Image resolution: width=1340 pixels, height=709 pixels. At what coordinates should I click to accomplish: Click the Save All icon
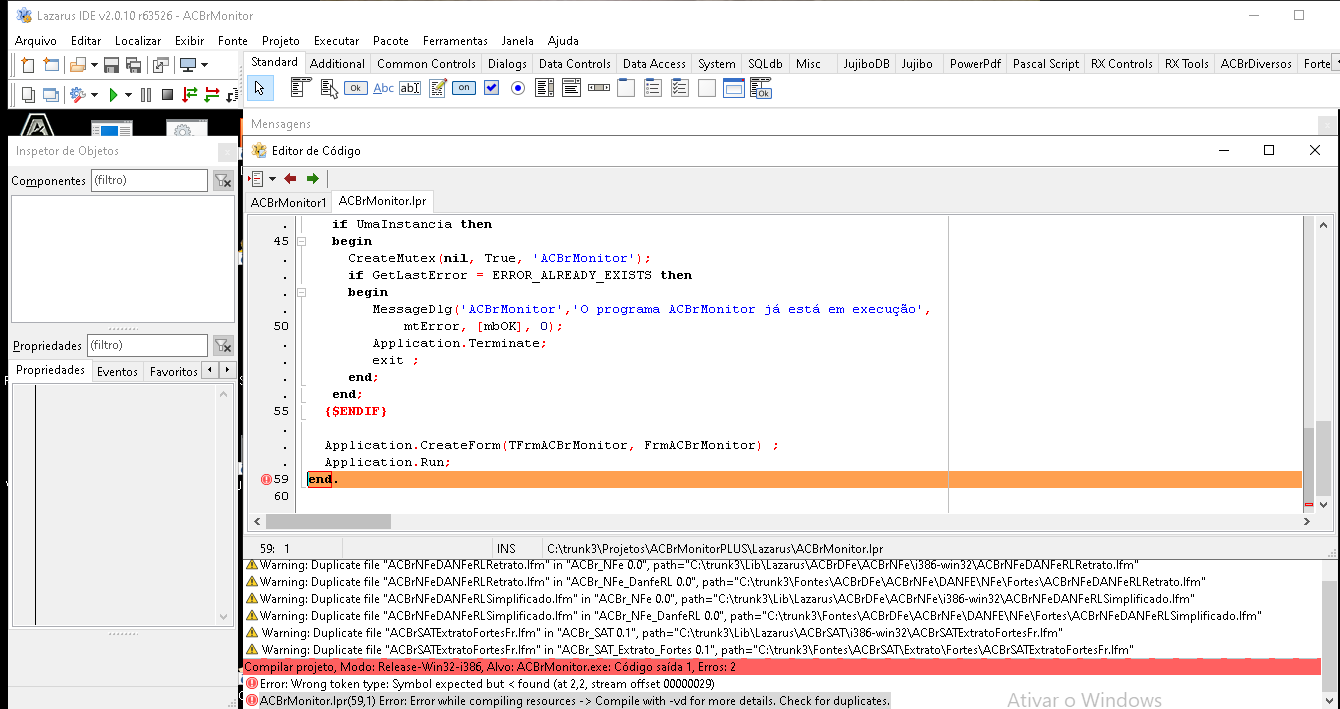pos(134,65)
